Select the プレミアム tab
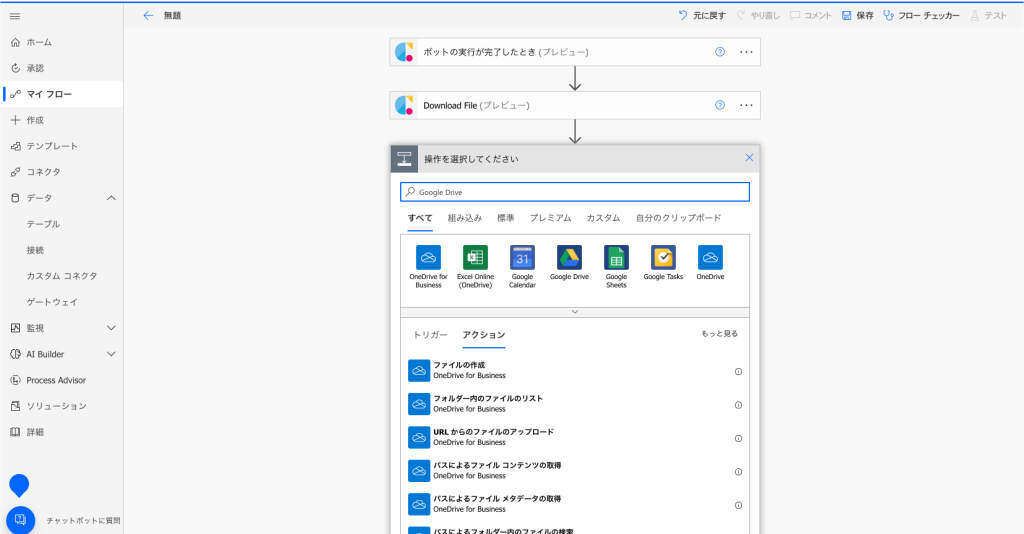Image resolution: width=1024 pixels, height=534 pixels. [551, 218]
